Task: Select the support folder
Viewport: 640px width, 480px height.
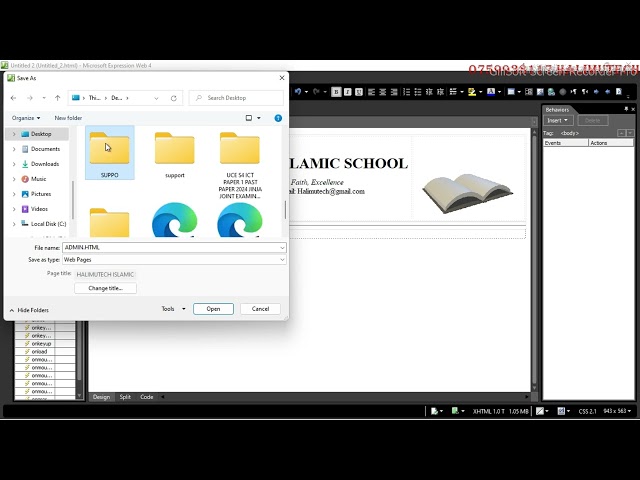Action: [175, 154]
